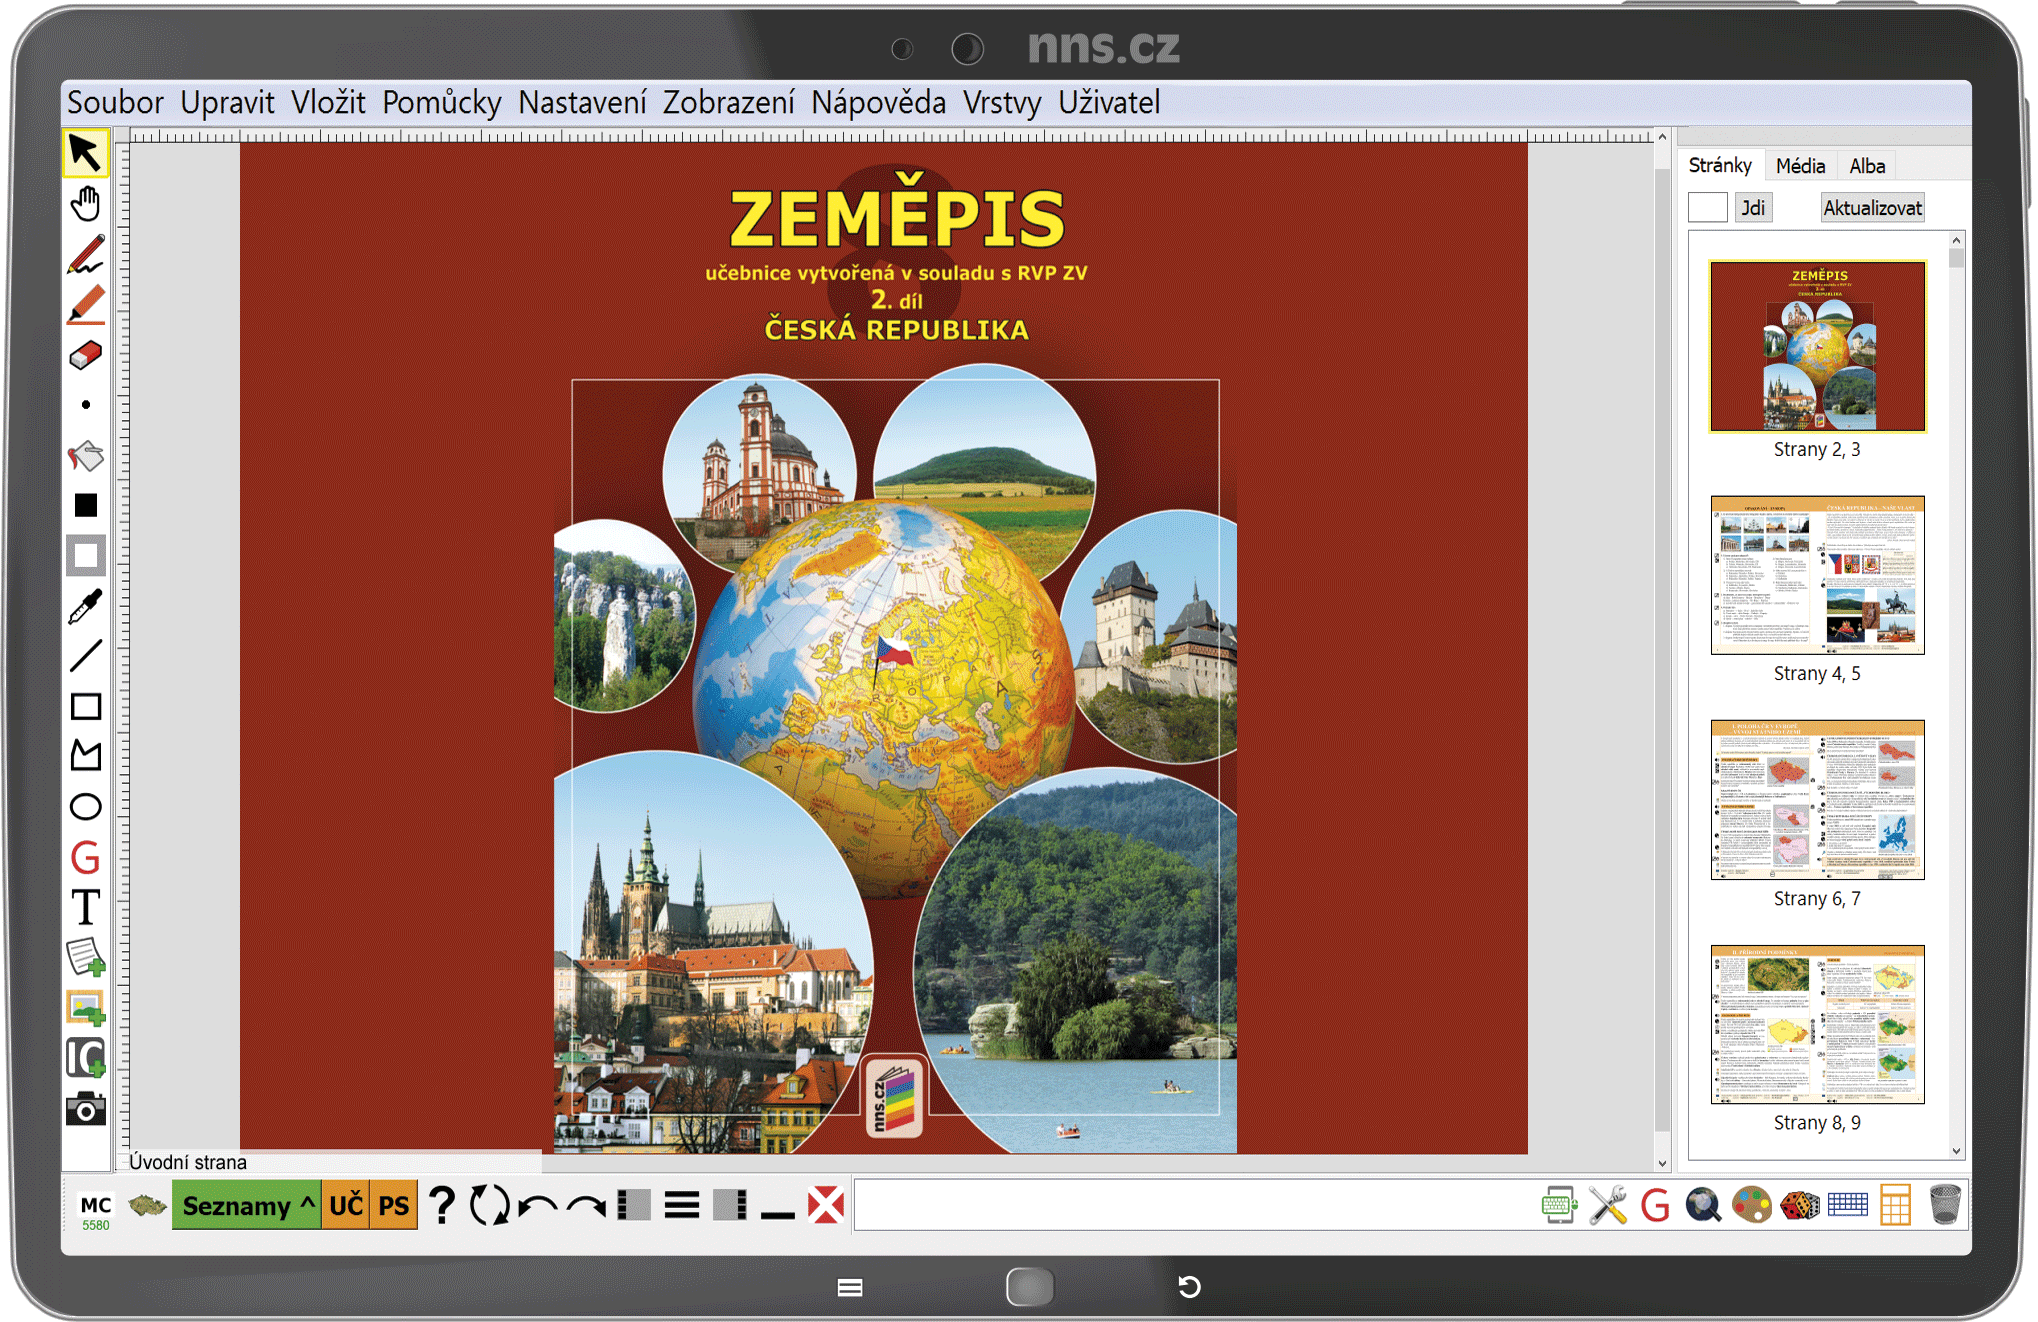Screen dimensions: 2038x1322
Task: Click the trash bin icon
Action: tap(1945, 1205)
